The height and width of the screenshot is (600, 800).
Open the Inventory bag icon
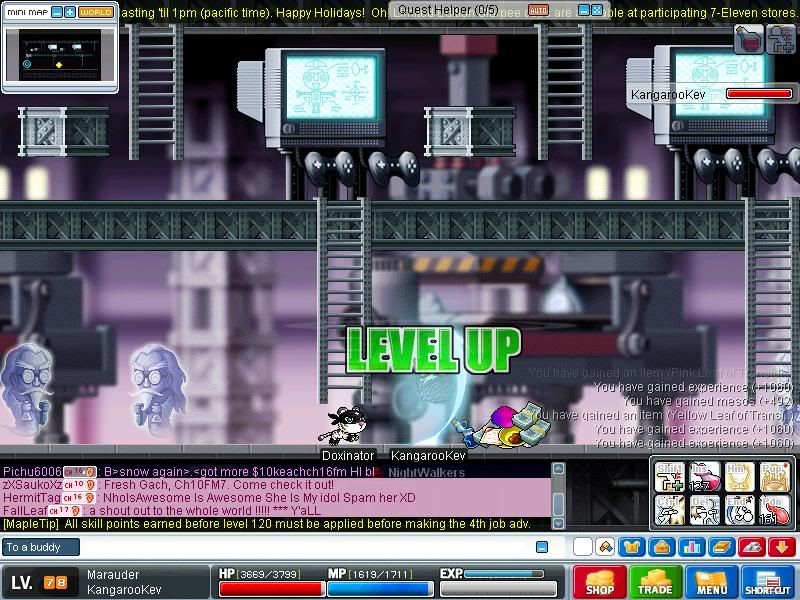tap(662, 547)
